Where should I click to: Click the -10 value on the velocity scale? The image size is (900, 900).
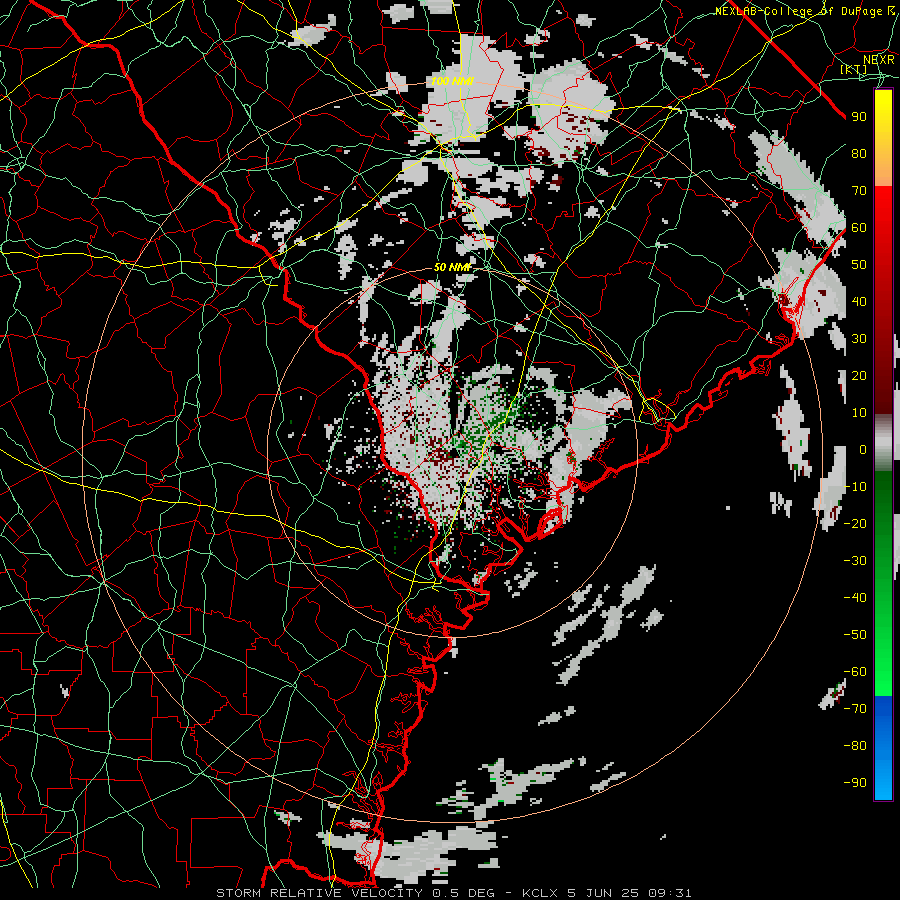[855, 487]
